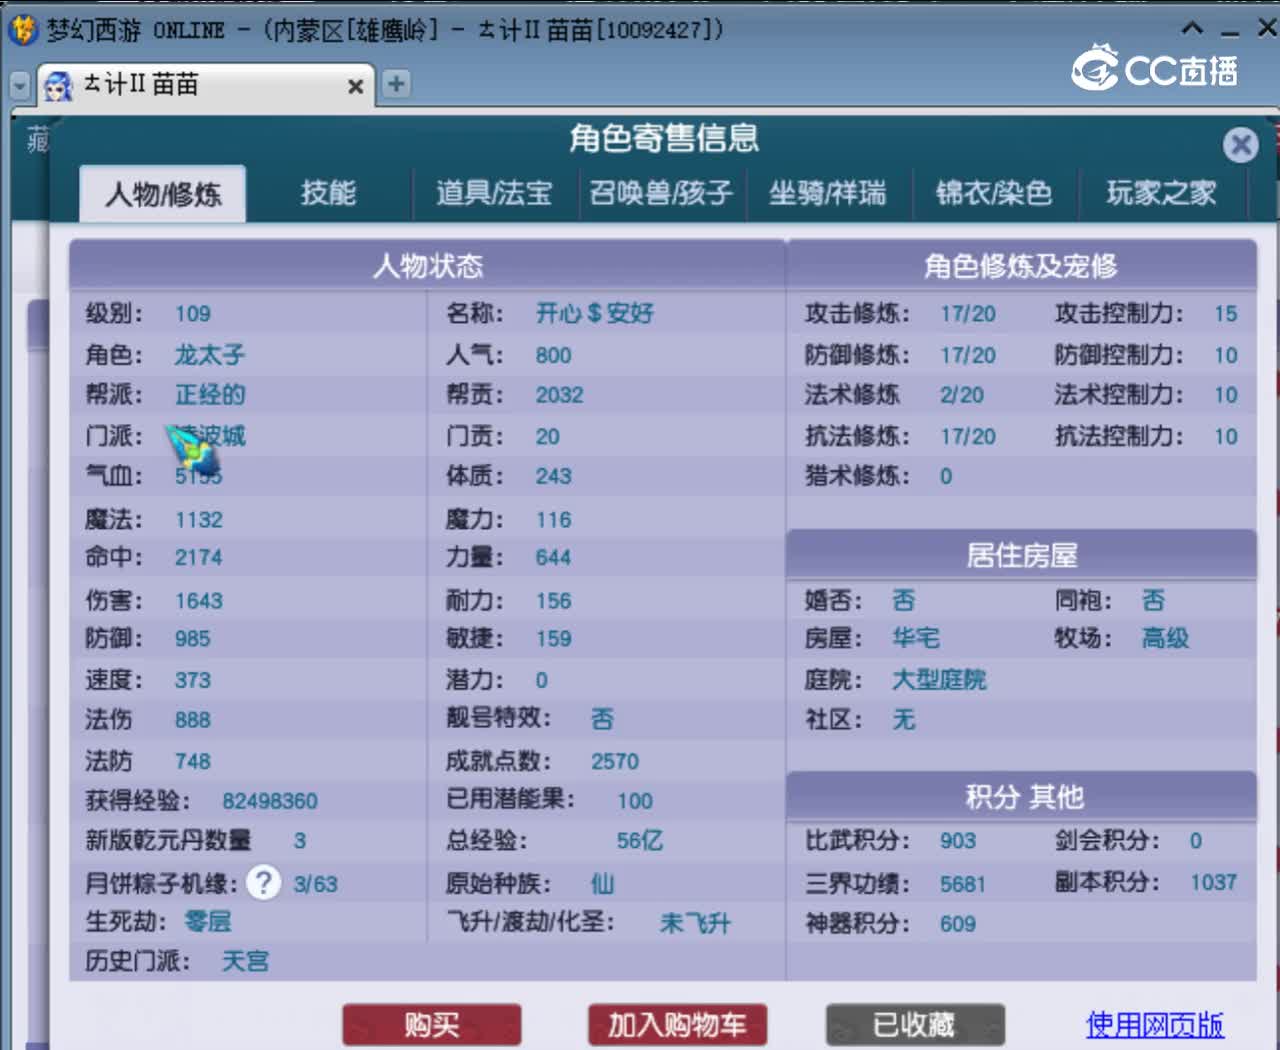
Task: Click the 加入购物车 button
Action: 678,1025
